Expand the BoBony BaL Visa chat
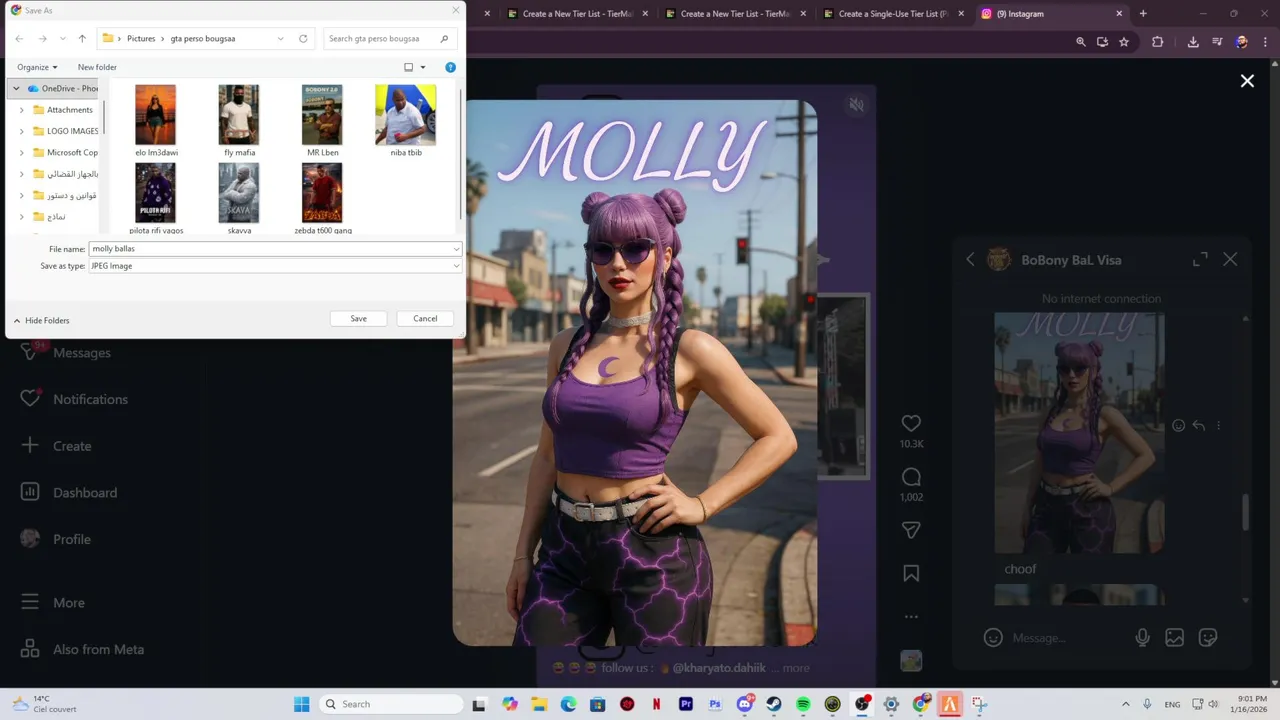 tap(1200, 259)
